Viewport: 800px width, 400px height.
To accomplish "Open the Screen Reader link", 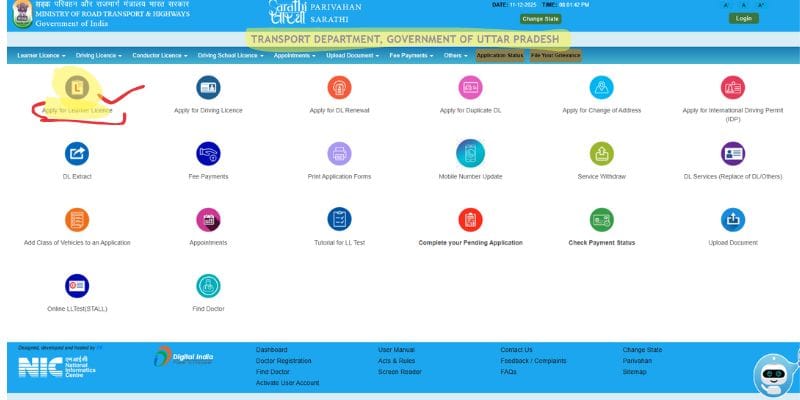I will click(399, 372).
